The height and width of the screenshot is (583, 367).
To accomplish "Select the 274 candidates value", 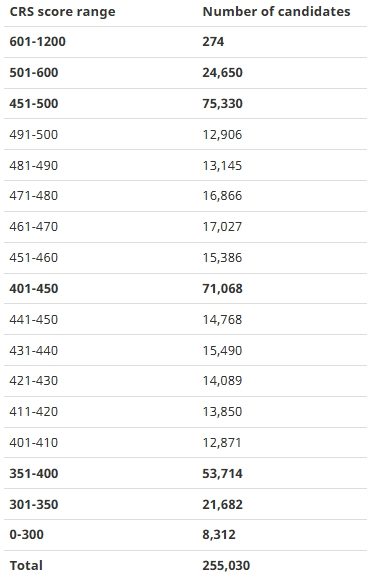I will point(213,42).
